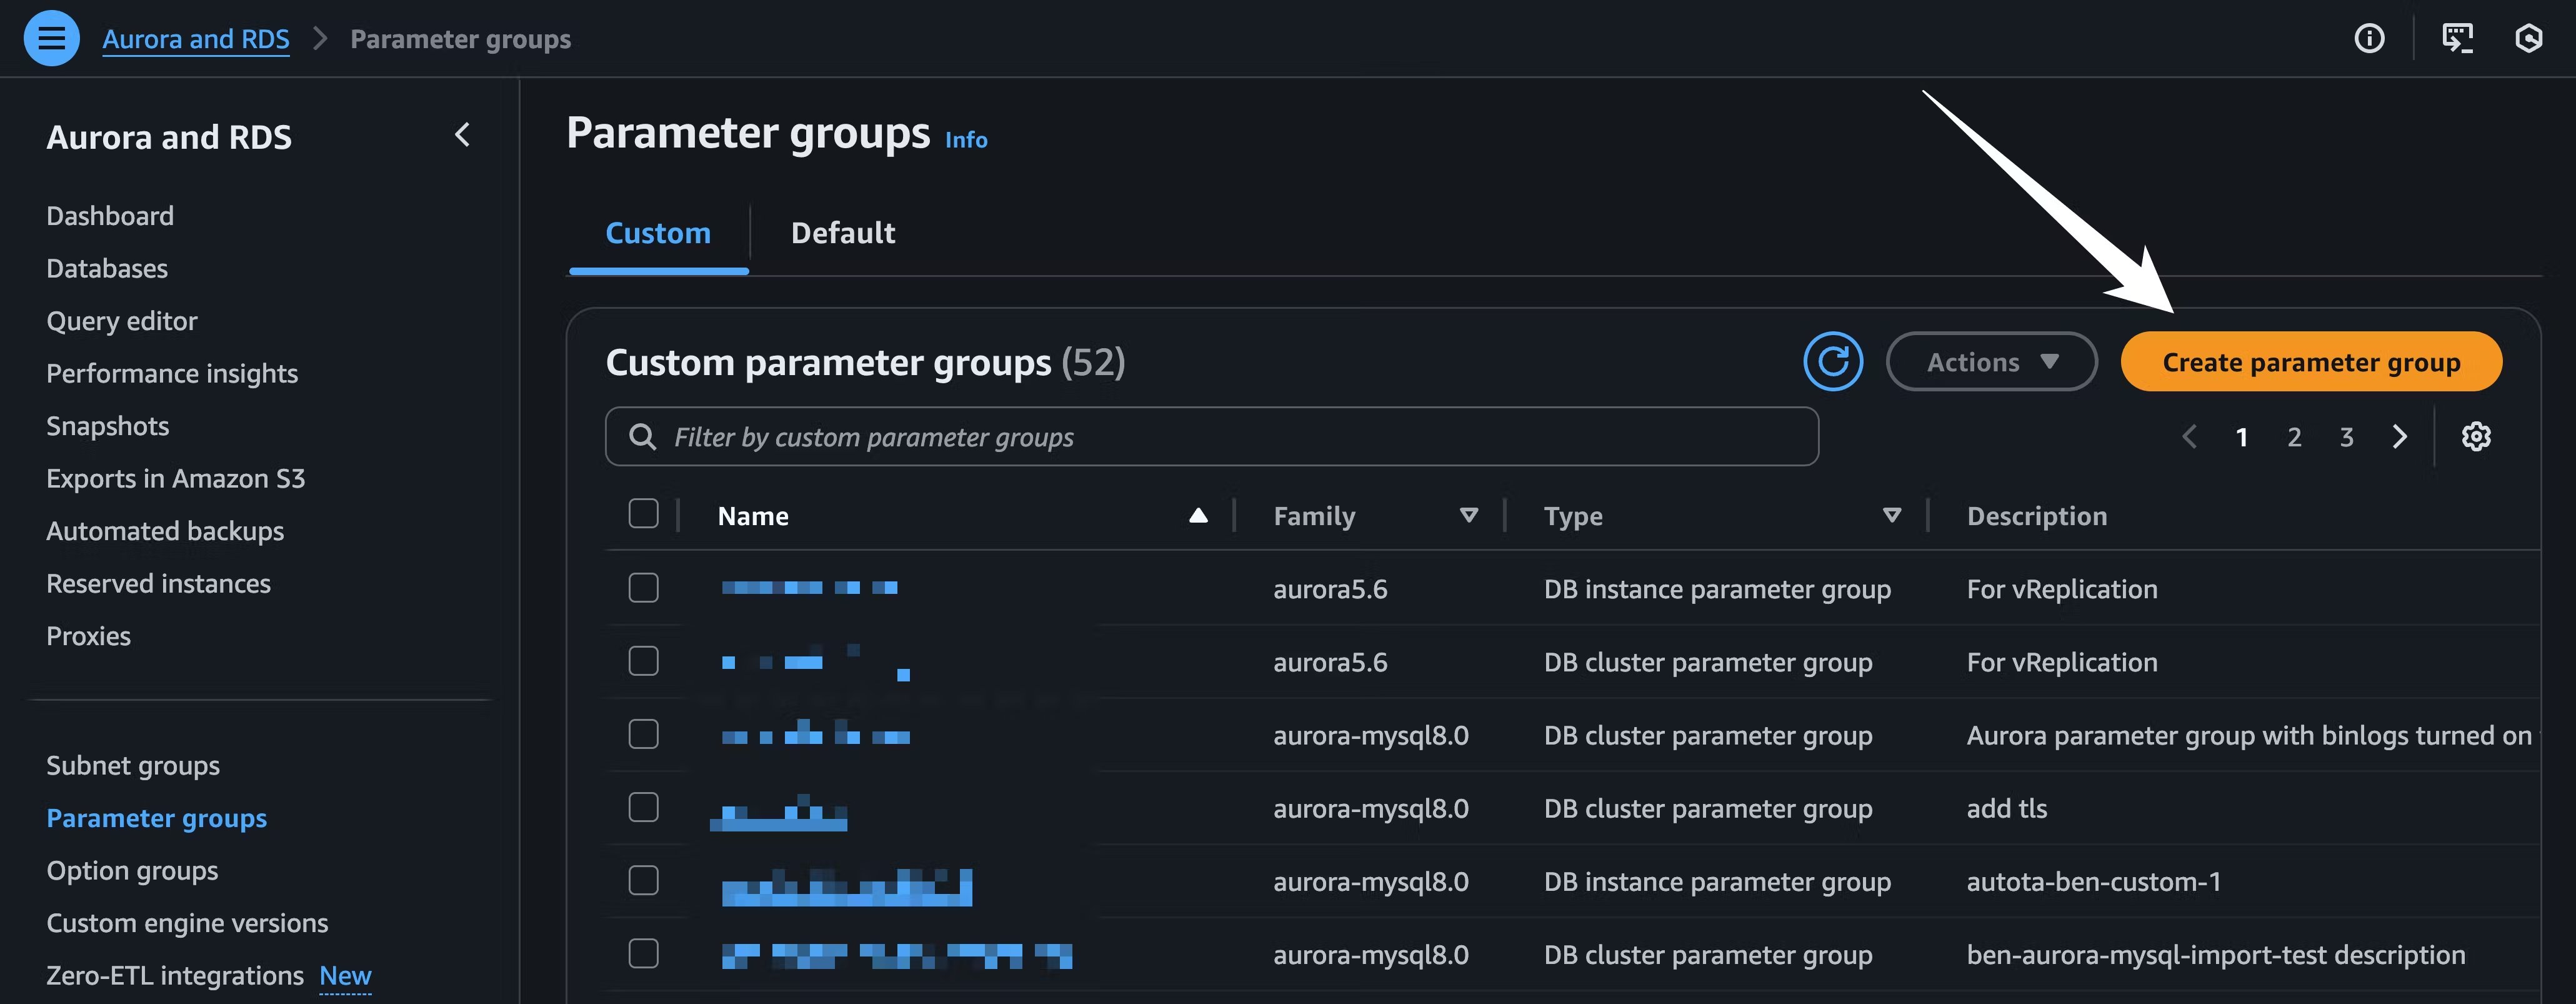Open Zero-ETL integrations in sidebar

pos(175,975)
